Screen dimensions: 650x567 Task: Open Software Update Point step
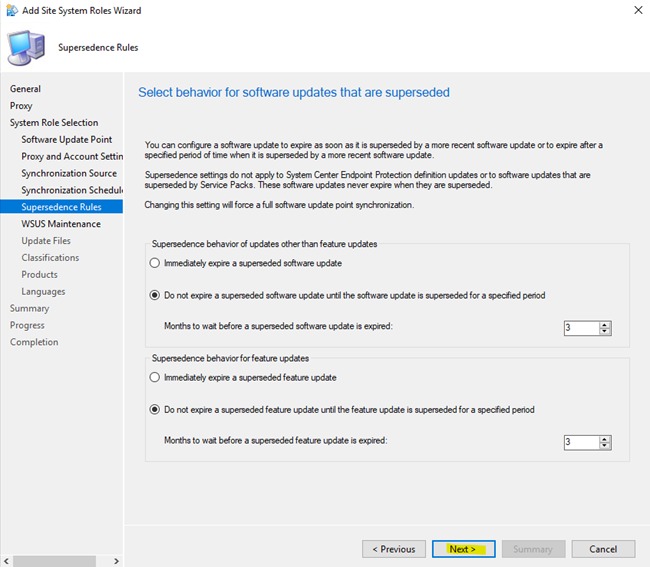coord(67,140)
